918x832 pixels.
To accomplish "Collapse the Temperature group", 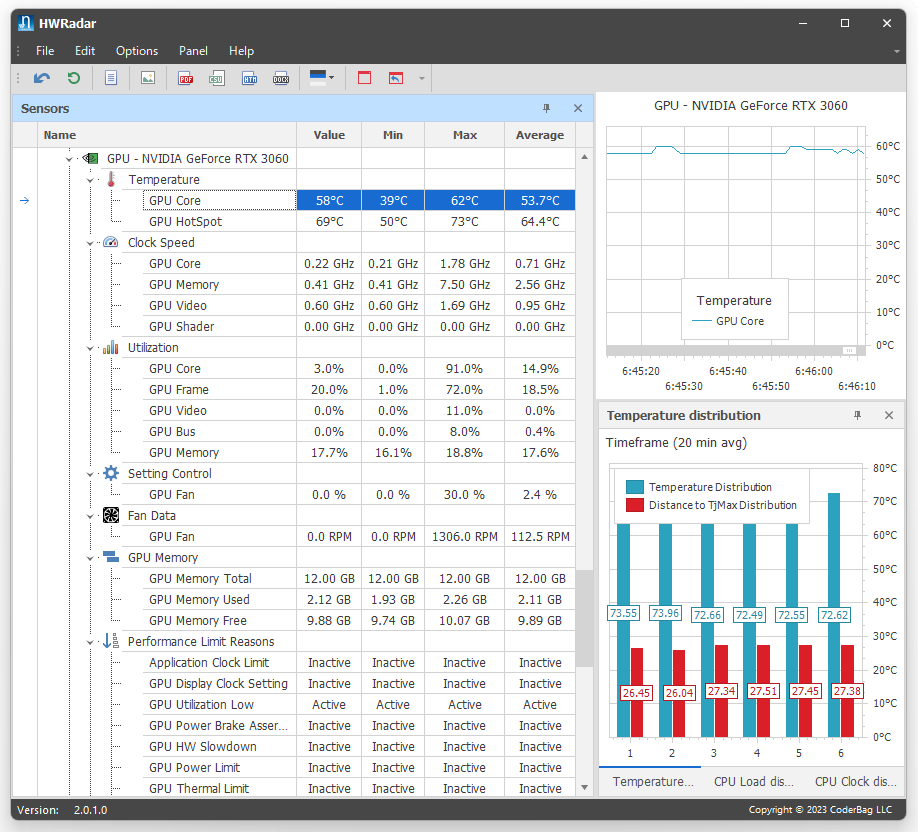I will pyautogui.click(x=90, y=180).
